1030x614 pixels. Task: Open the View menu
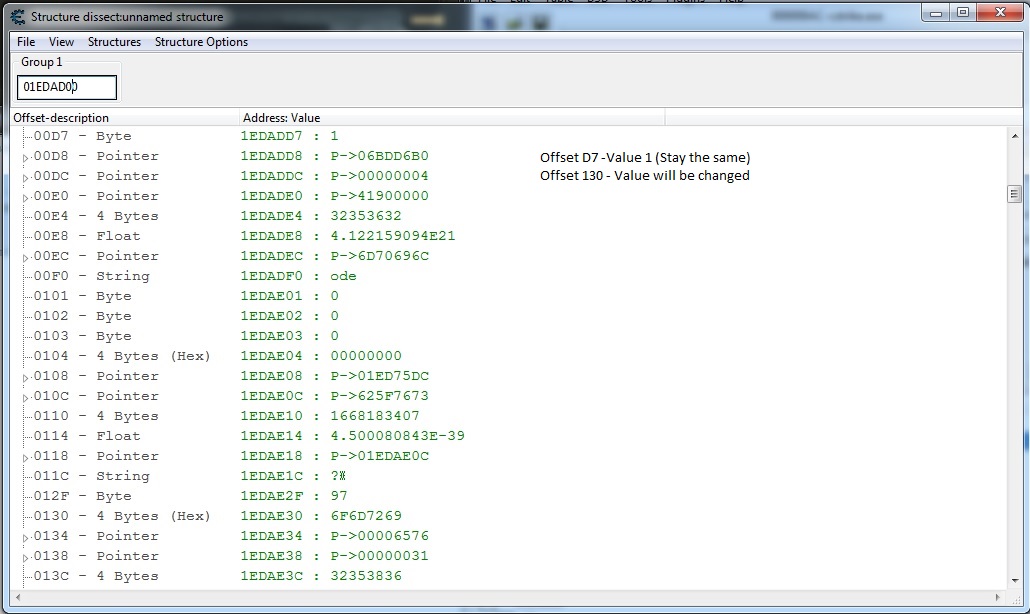(61, 42)
